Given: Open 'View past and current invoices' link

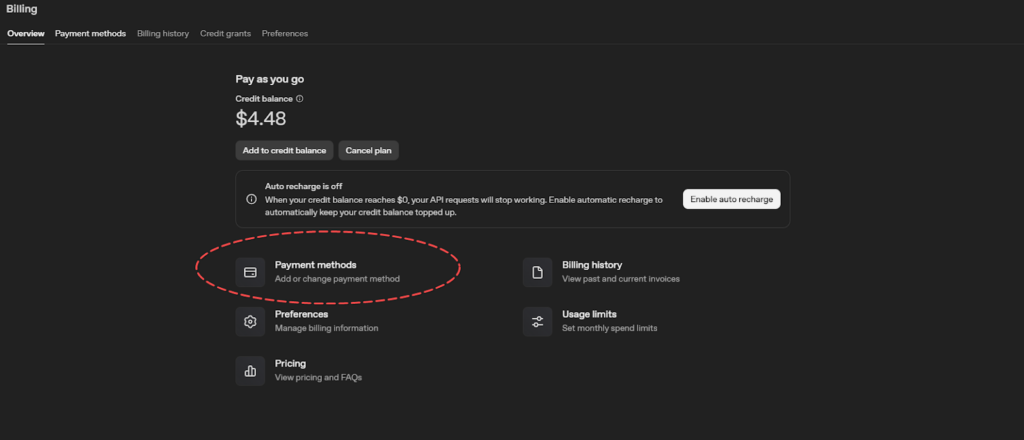Looking at the screenshot, I should click(x=620, y=279).
